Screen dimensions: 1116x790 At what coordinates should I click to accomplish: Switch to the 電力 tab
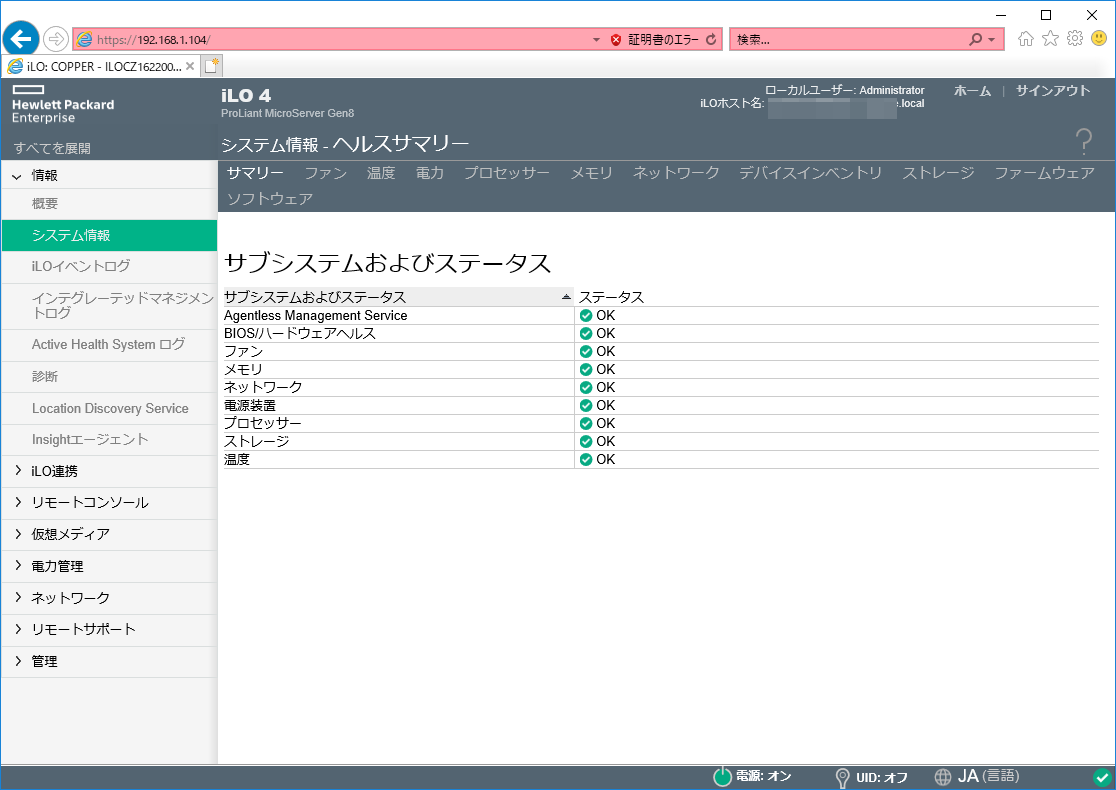pos(430,173)
